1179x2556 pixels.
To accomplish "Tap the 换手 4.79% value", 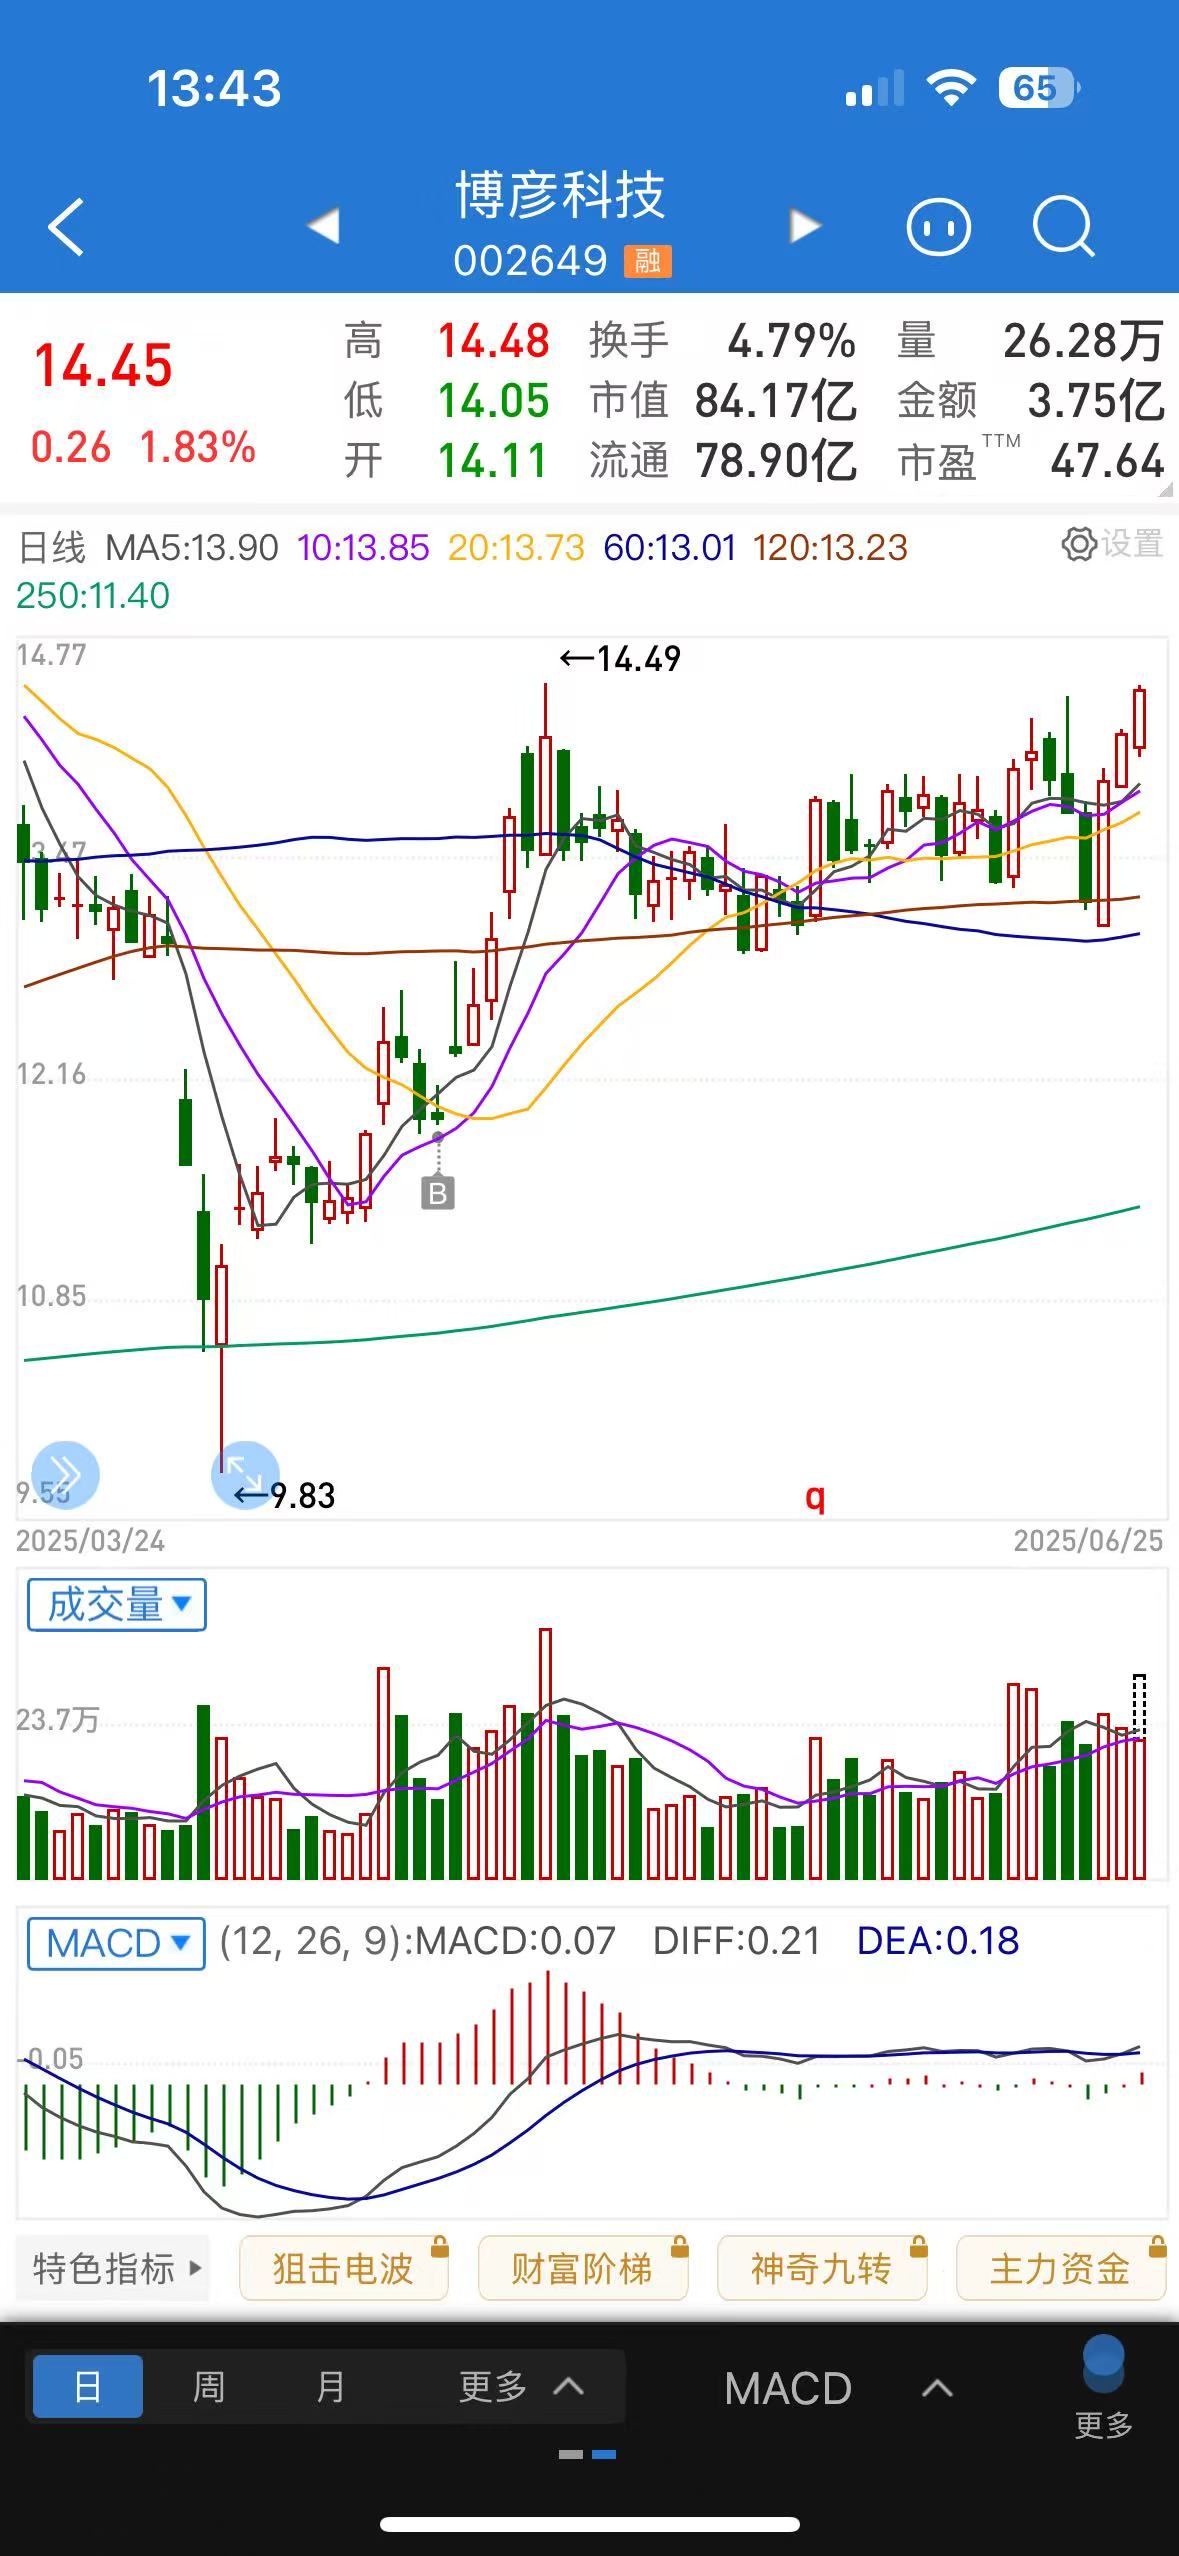I will 790,341.
